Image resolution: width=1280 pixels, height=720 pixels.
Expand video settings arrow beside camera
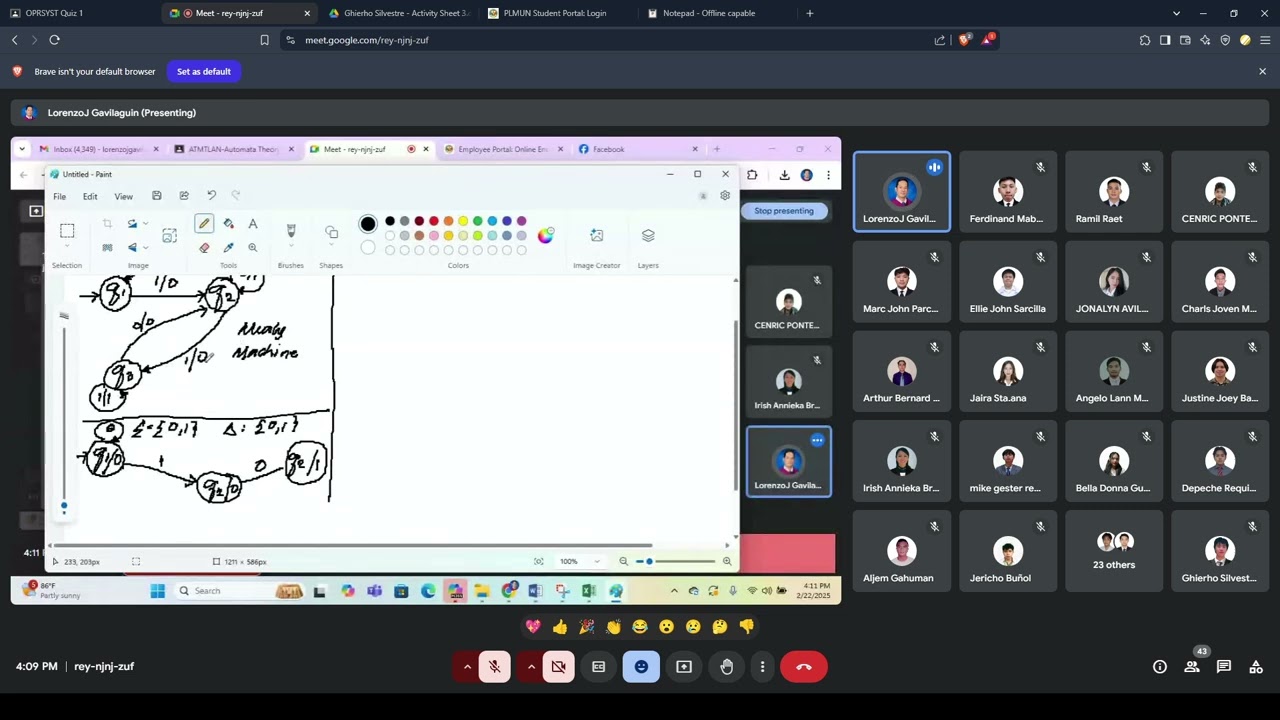point(531,667)
